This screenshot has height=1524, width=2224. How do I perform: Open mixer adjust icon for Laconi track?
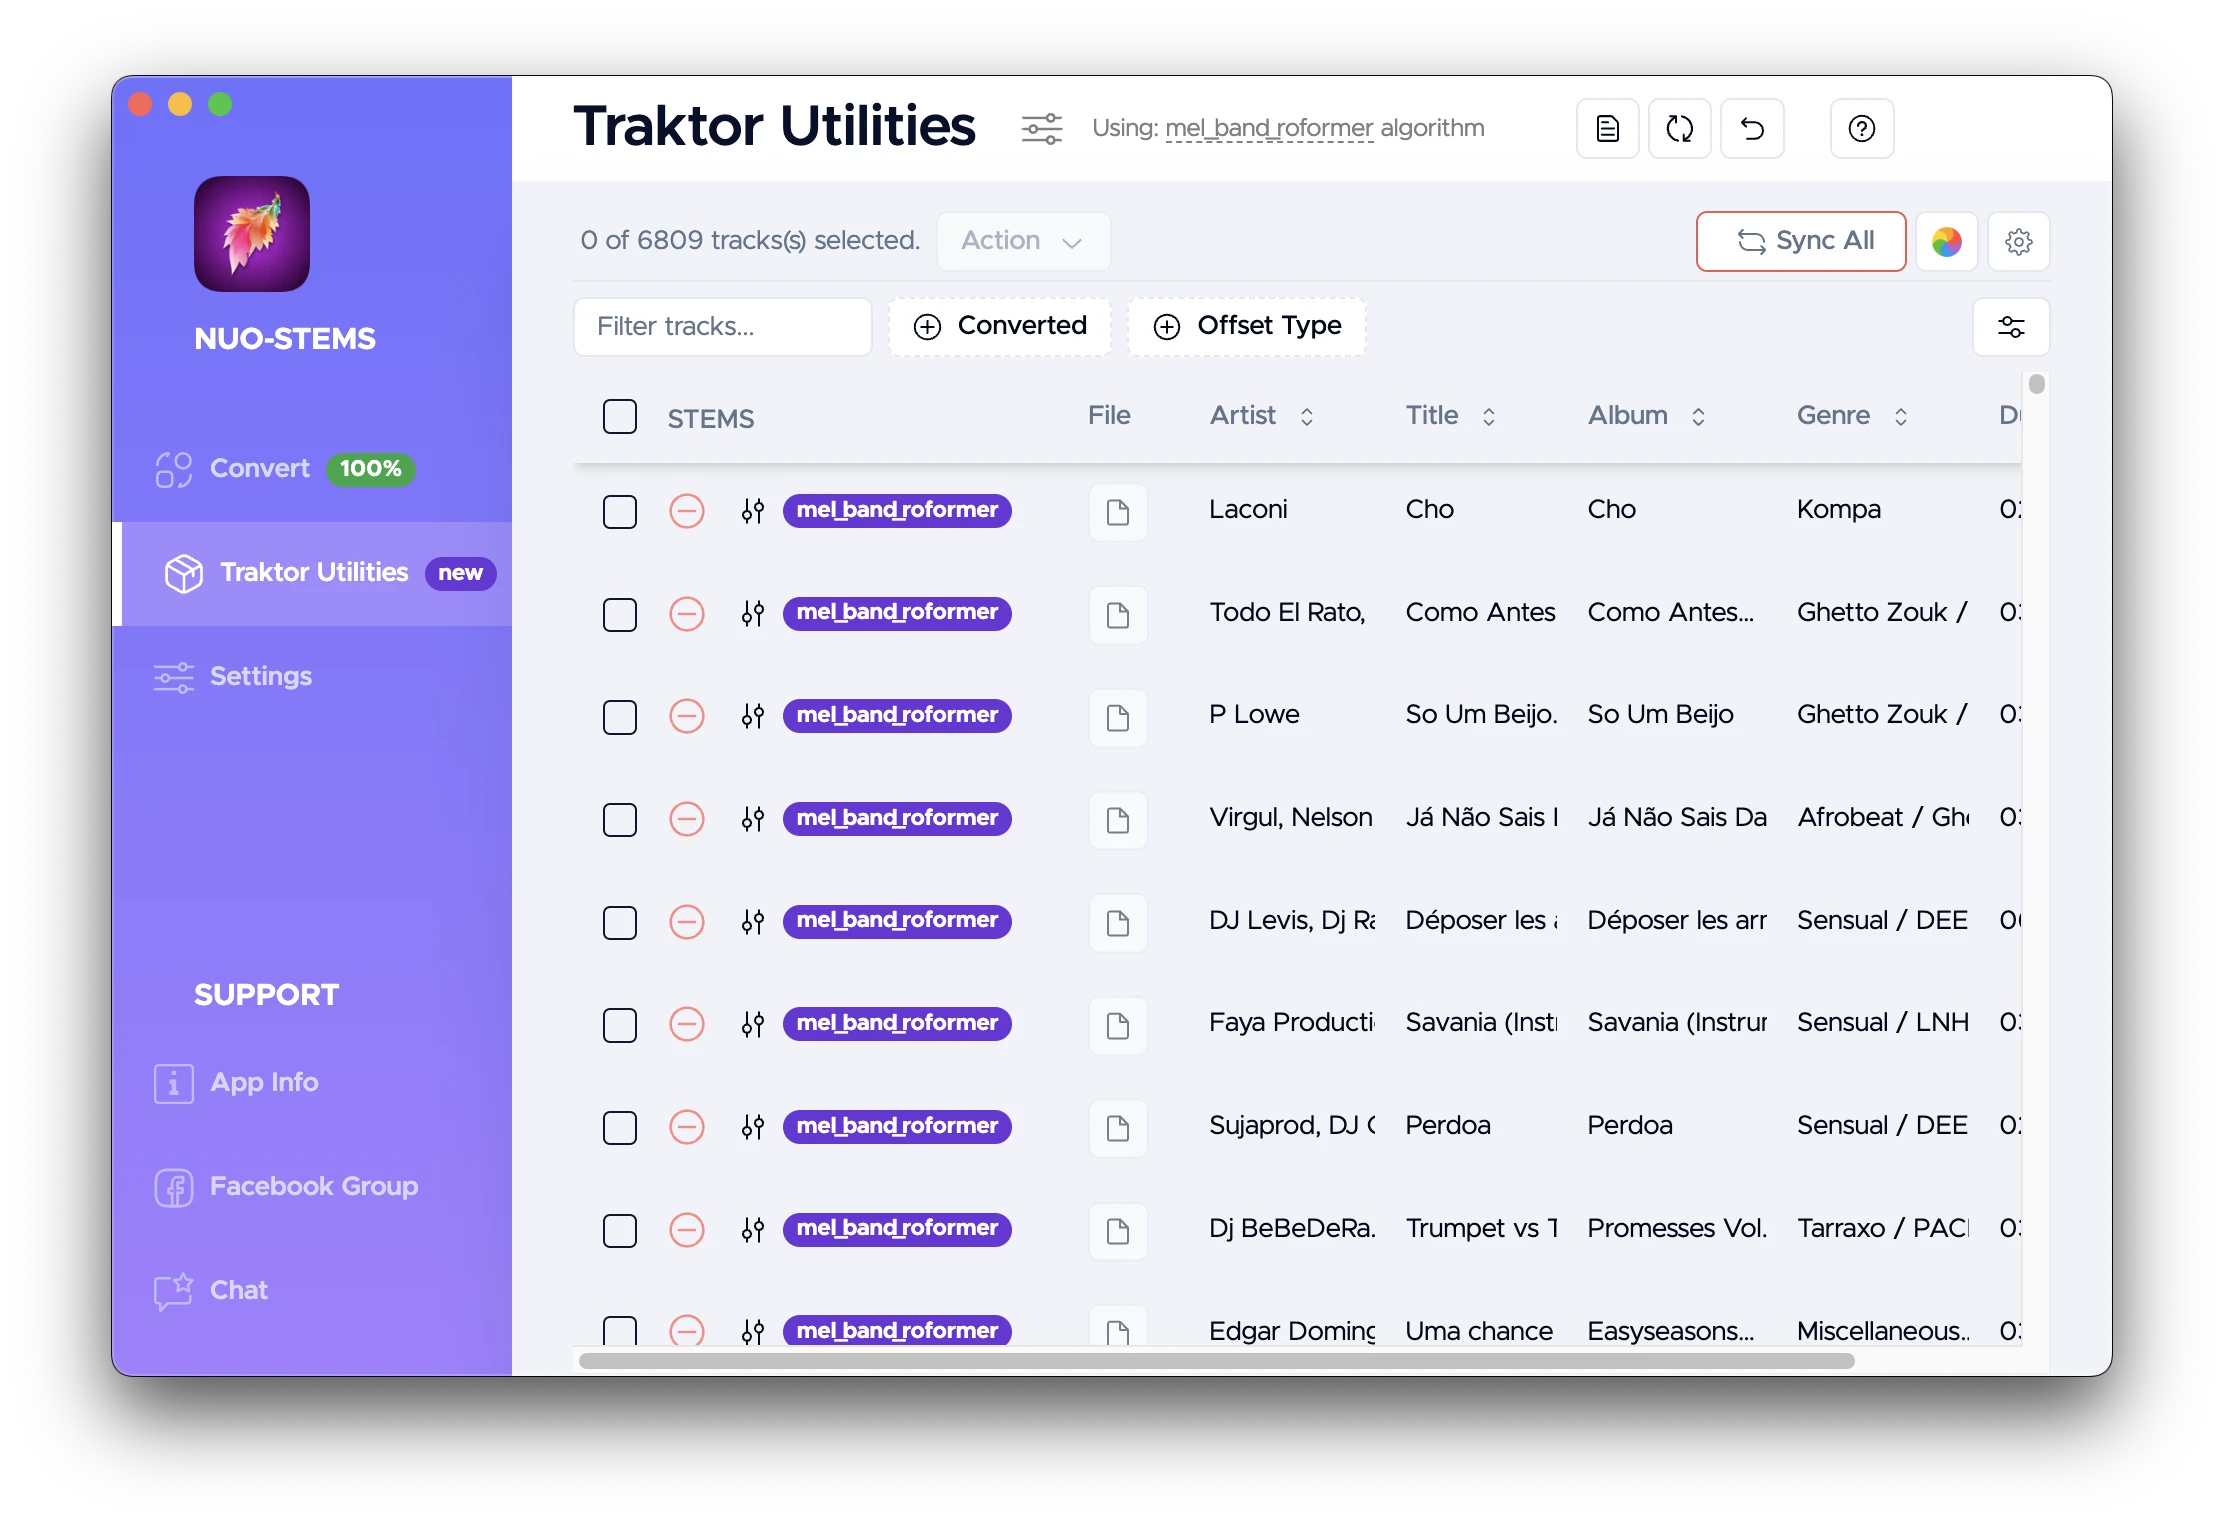(753, 511)
